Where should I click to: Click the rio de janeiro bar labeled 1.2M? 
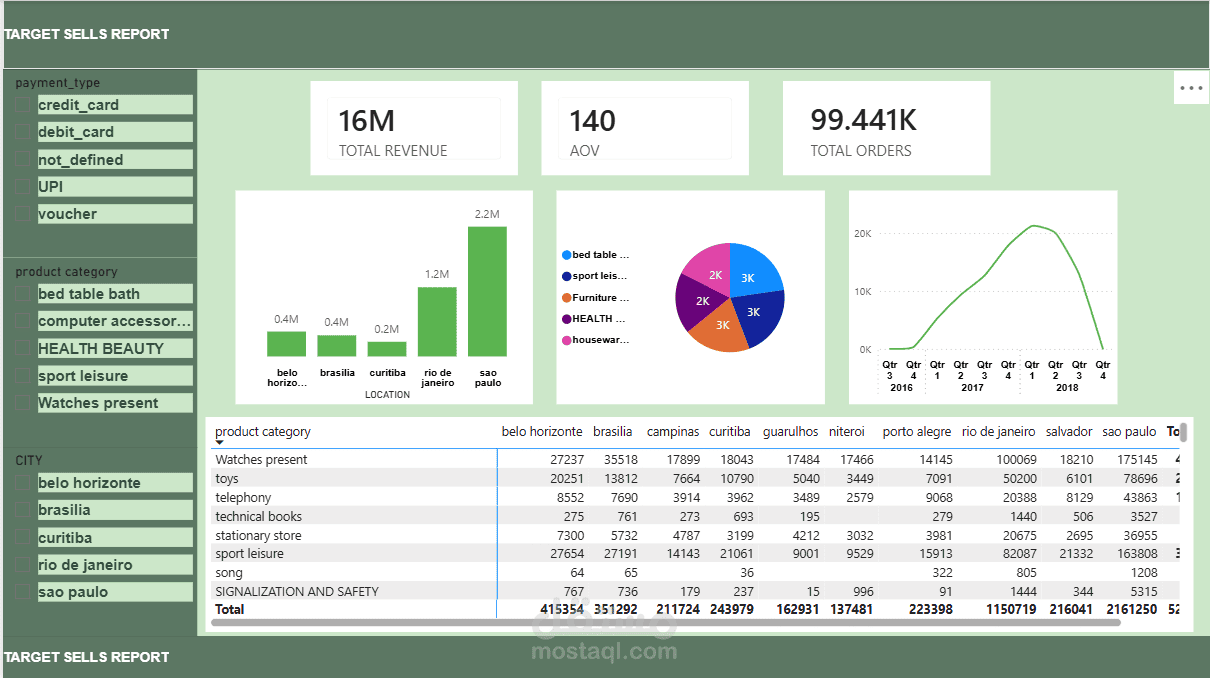pyautogui.click(x=437, y=321)
